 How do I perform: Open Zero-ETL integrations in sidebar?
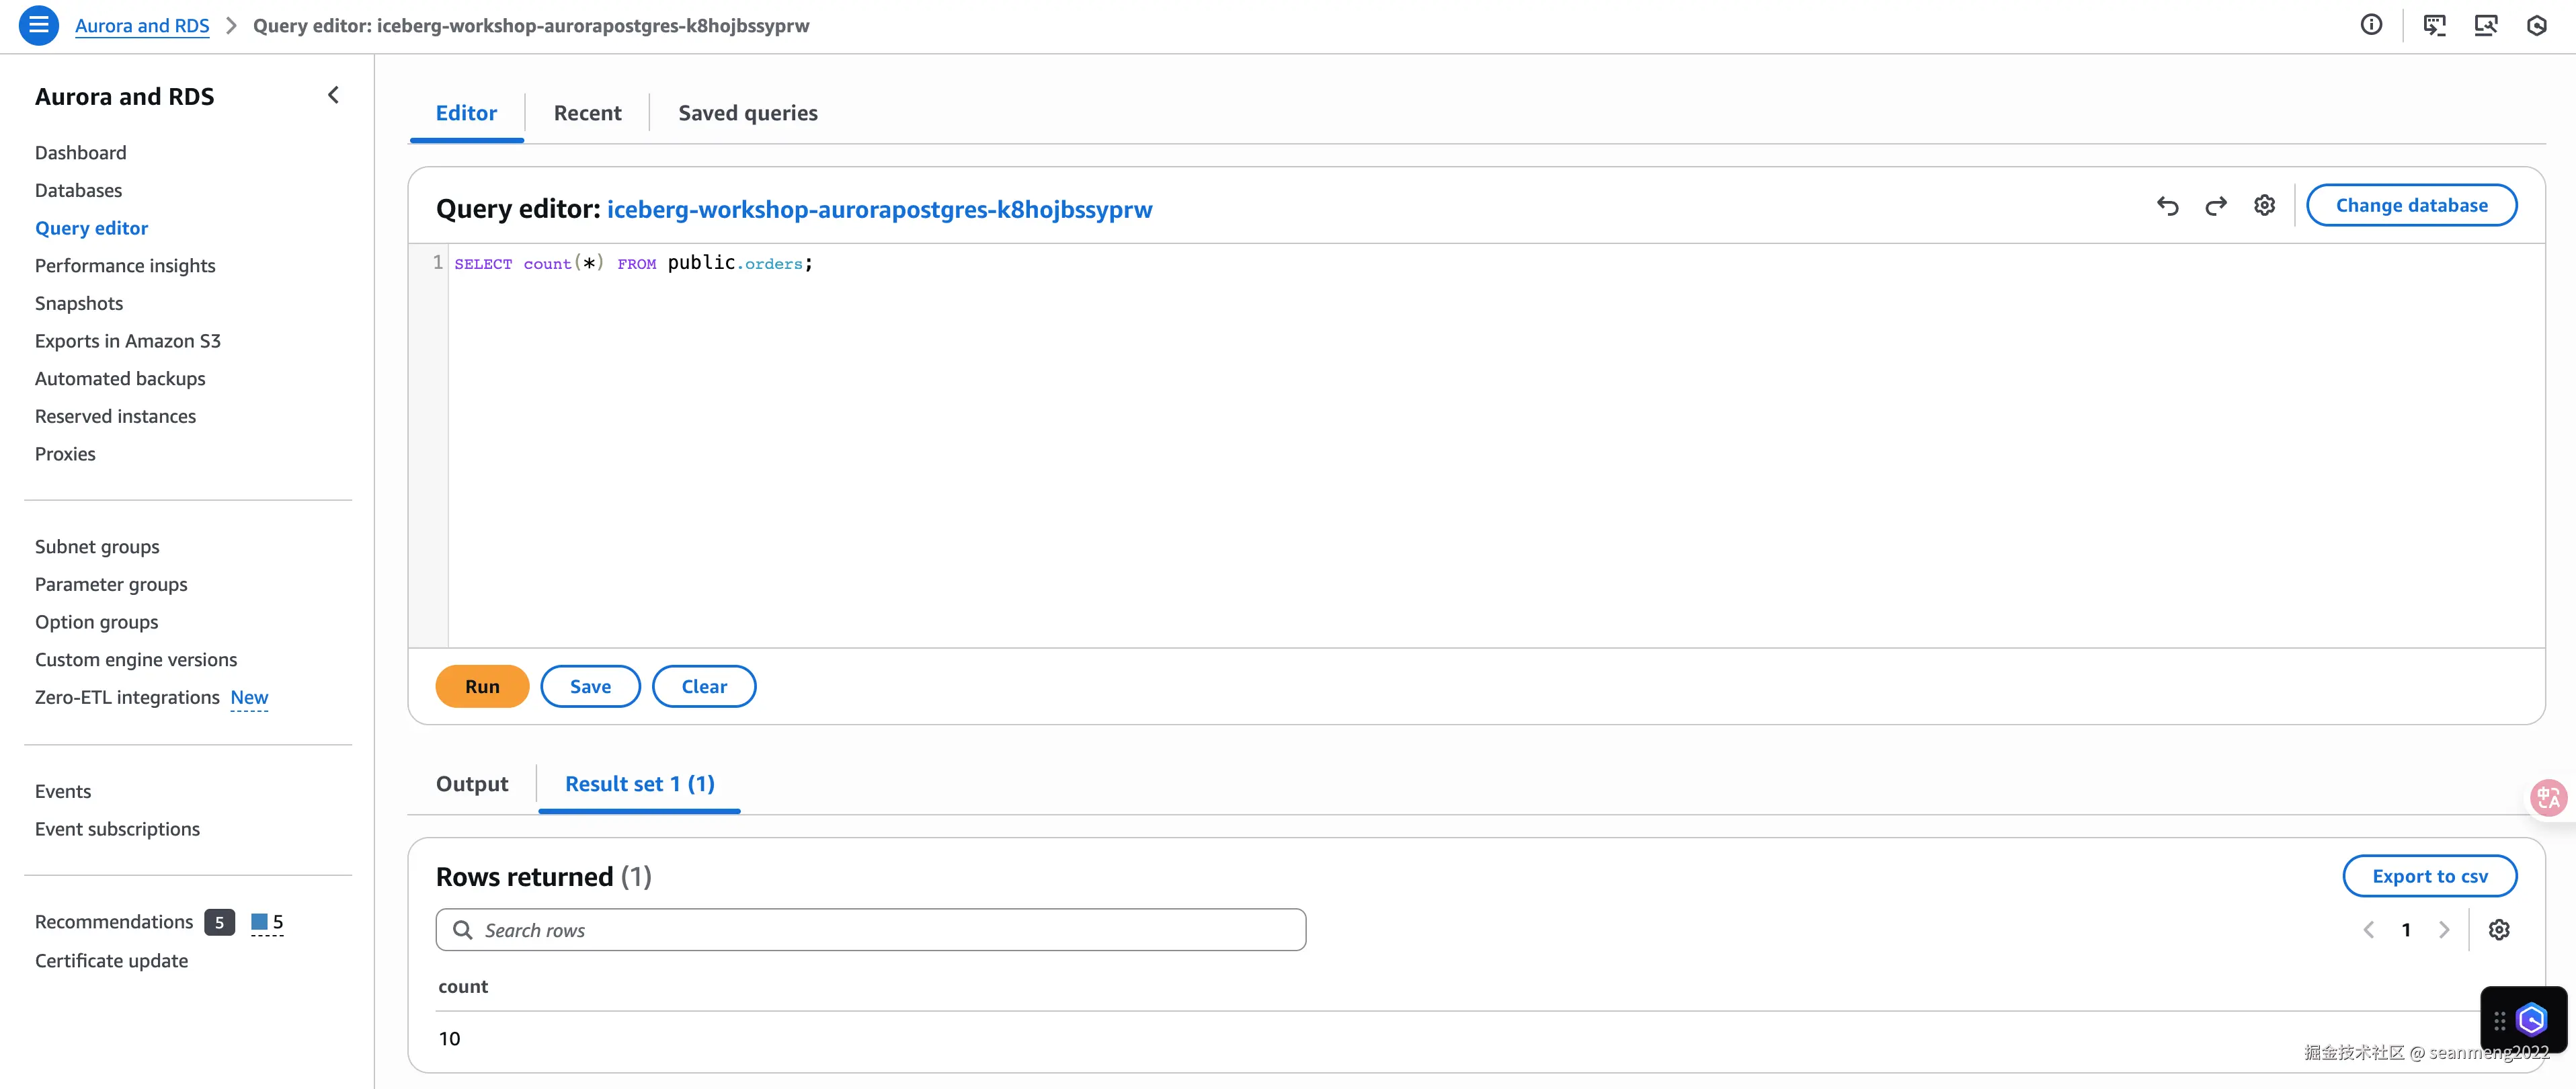[127, 697]
